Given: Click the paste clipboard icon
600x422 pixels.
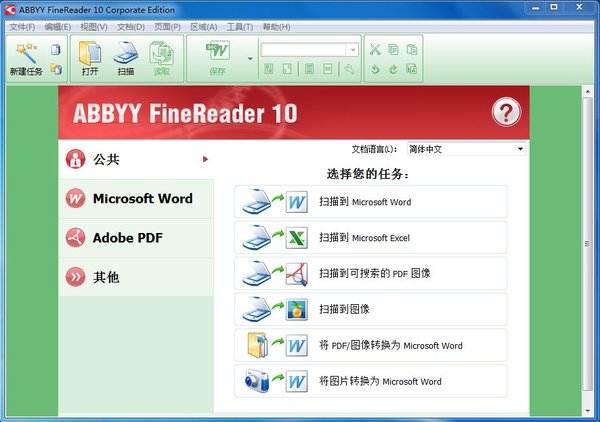Looking at the screenshot, I should pos(412,49).
